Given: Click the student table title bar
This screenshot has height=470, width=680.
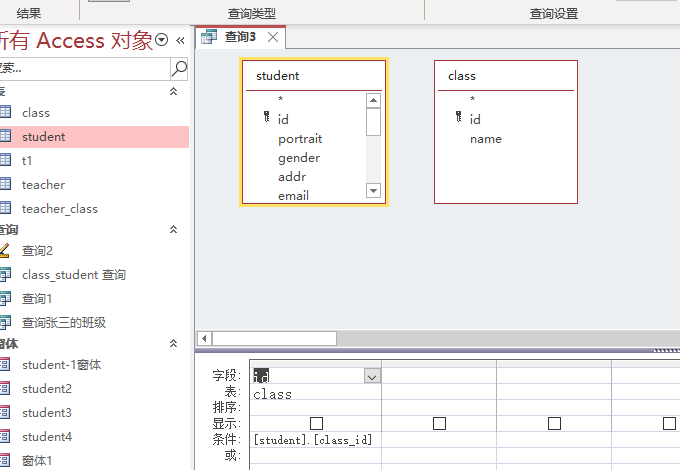Looking at the screenshot, I should point(314,76).
